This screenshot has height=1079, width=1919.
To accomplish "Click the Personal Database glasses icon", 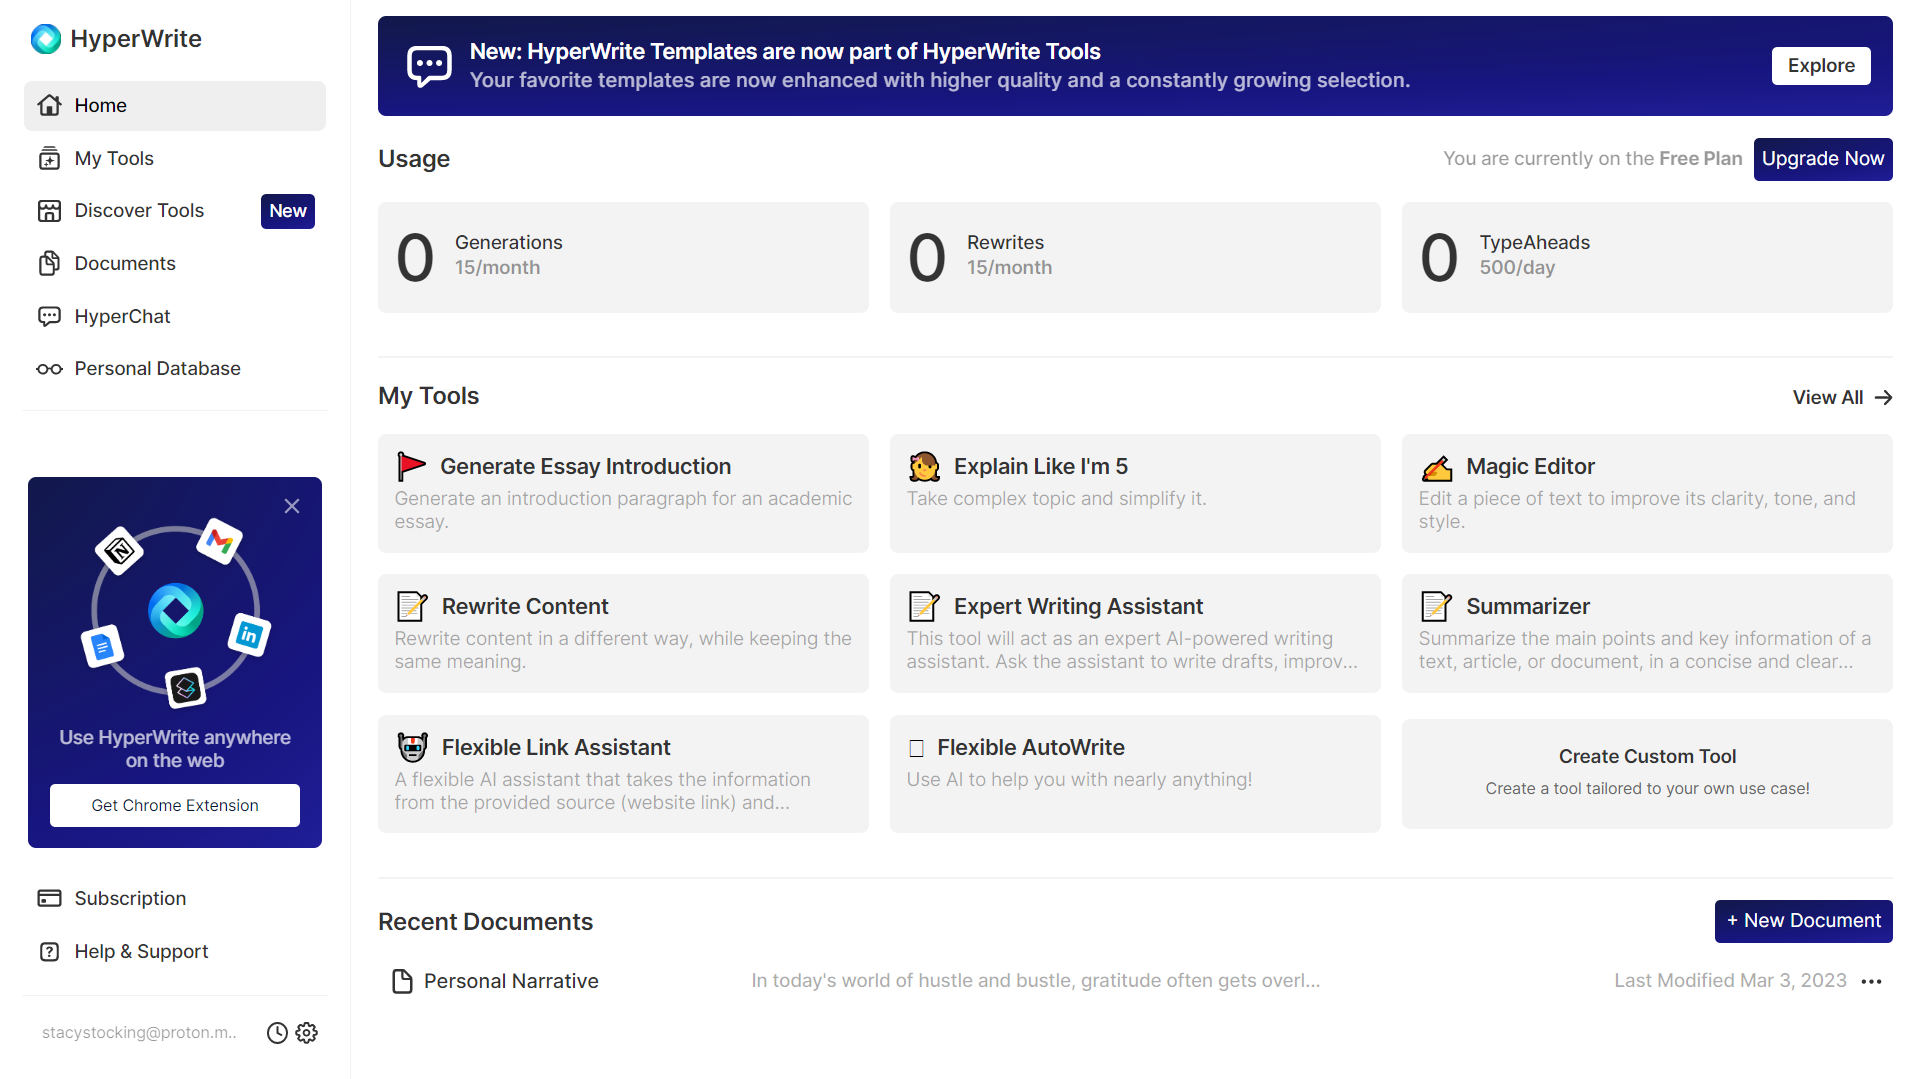I will pos(50,369).
